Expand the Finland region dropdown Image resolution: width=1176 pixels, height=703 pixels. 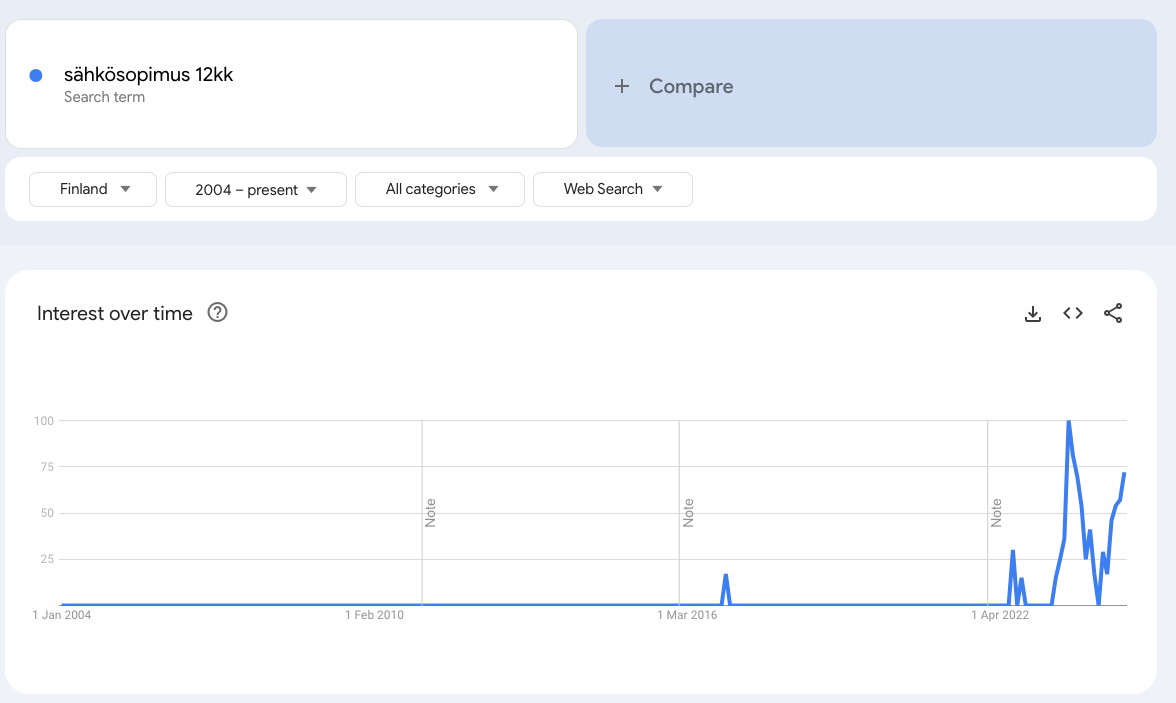click(93, 189)
